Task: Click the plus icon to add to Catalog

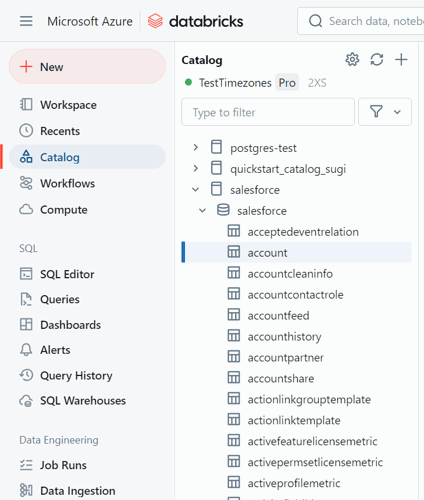Action: tap(401, 60)
